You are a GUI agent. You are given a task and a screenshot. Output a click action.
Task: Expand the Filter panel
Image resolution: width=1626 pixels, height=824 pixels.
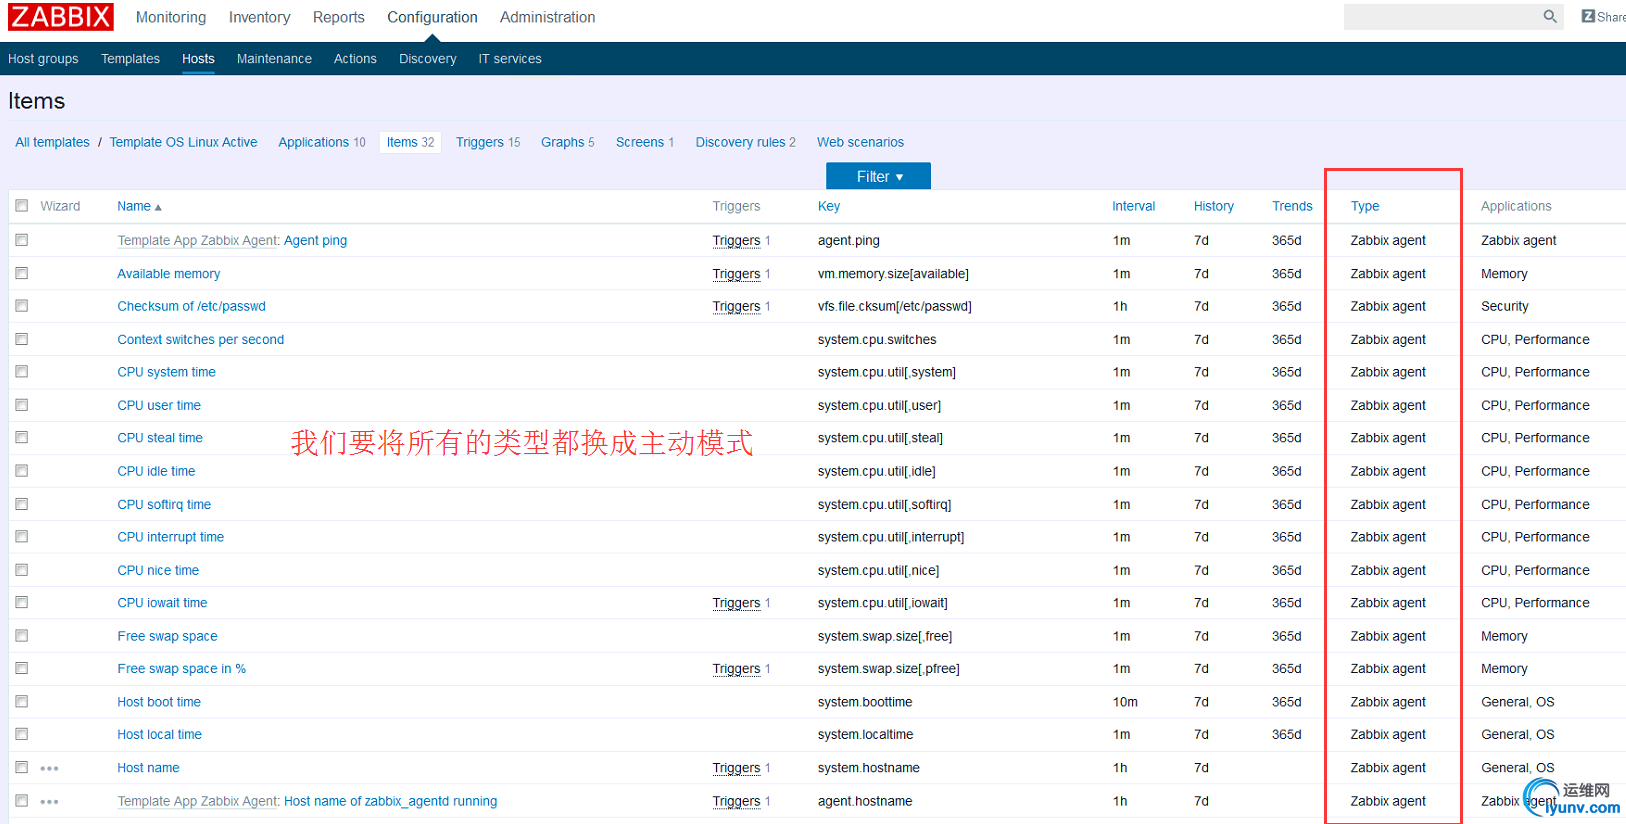878,176
